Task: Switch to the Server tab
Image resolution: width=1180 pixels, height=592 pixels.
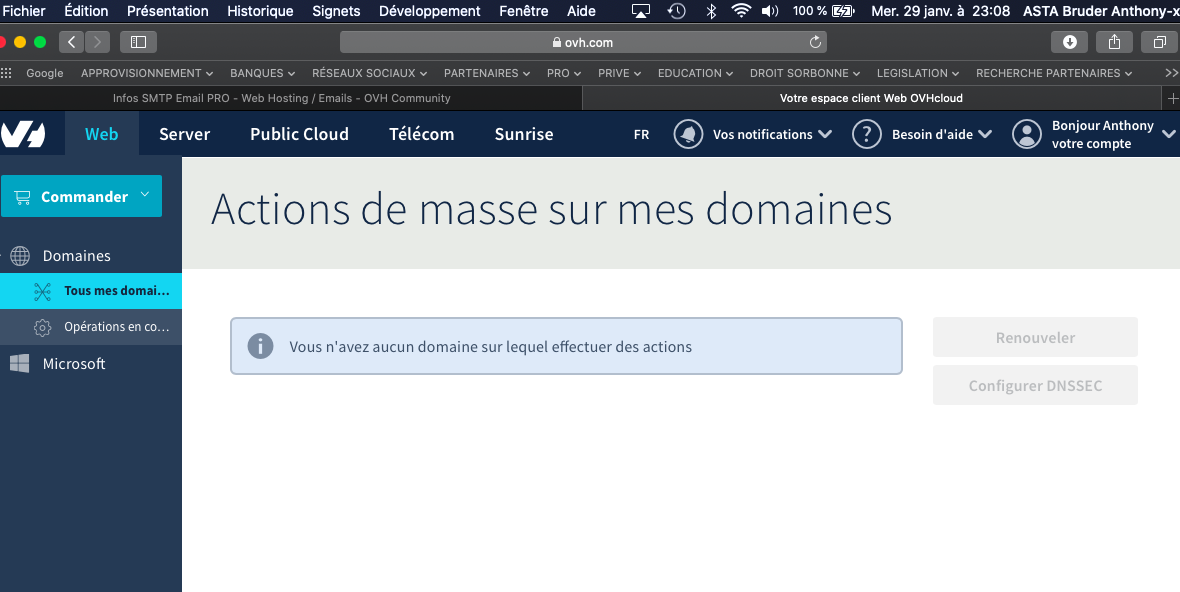Action: click(184, 134)
